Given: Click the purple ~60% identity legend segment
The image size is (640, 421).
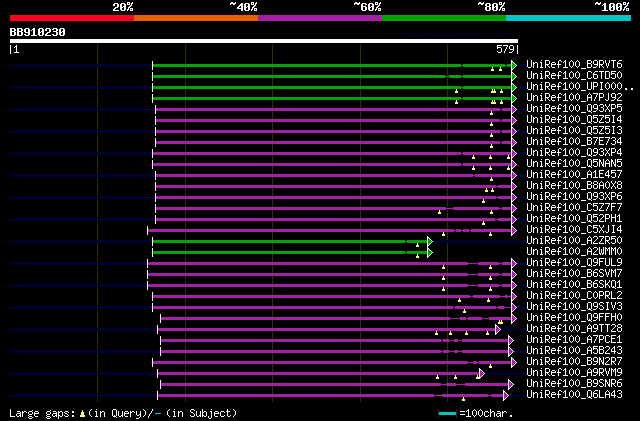Looking at the screenshot, I should pos(320,18).
